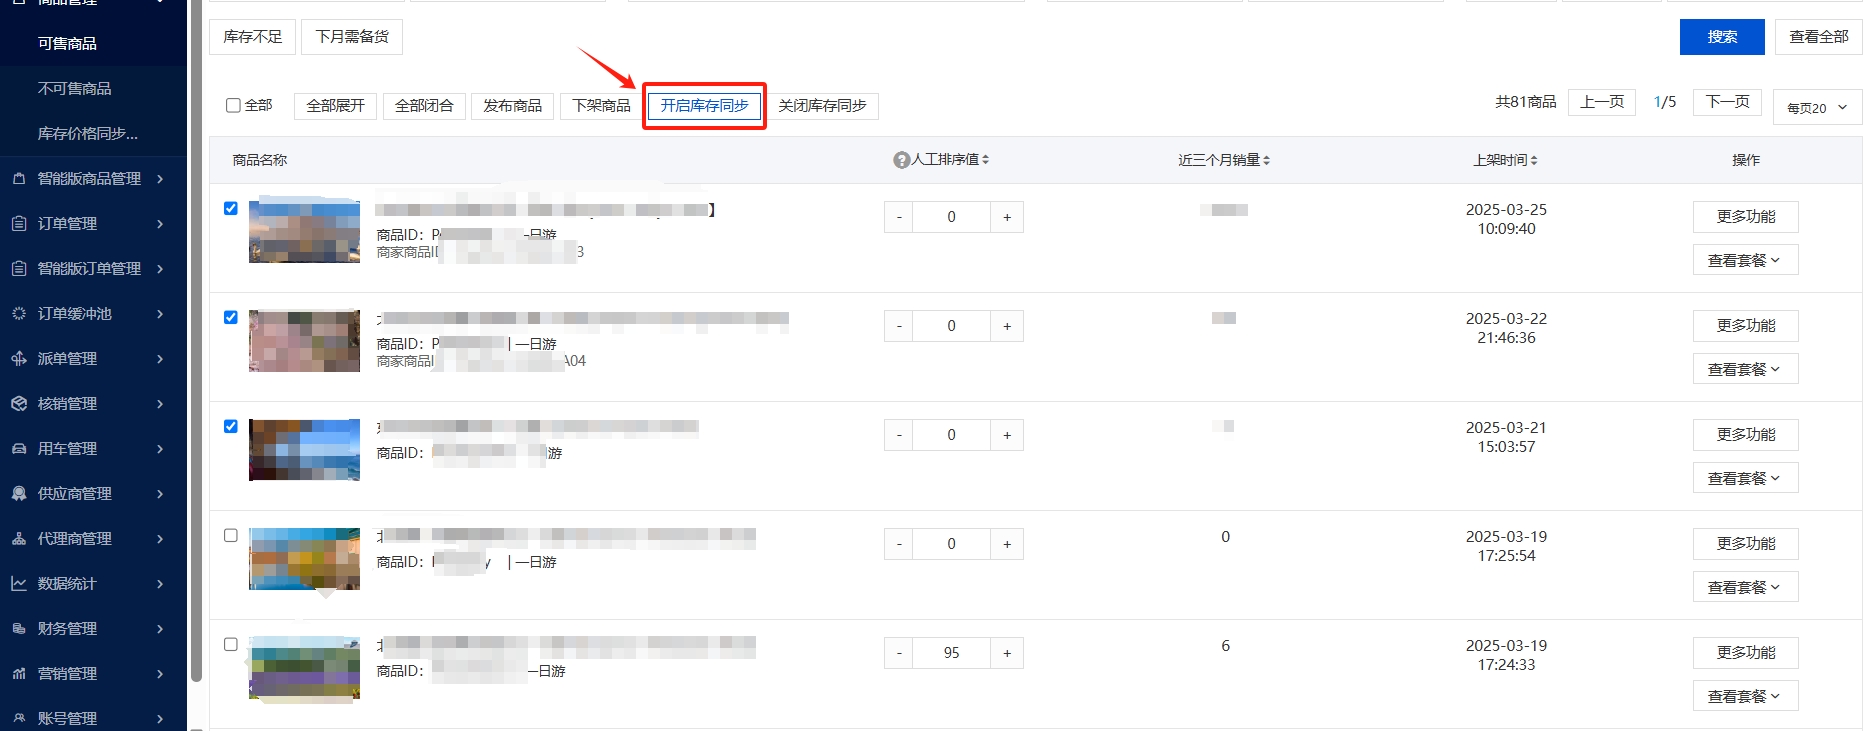This screenshot has height=731, width=1866.
Task: Check the 全部 select-all checkbox
Action: click(x=233, y=105)
